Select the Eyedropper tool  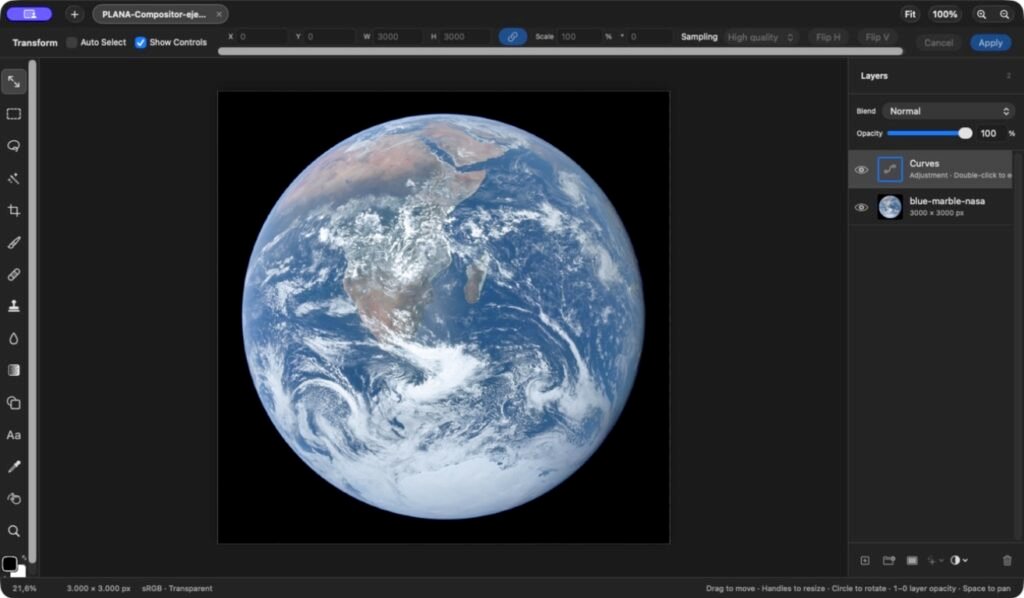point(14,467)
